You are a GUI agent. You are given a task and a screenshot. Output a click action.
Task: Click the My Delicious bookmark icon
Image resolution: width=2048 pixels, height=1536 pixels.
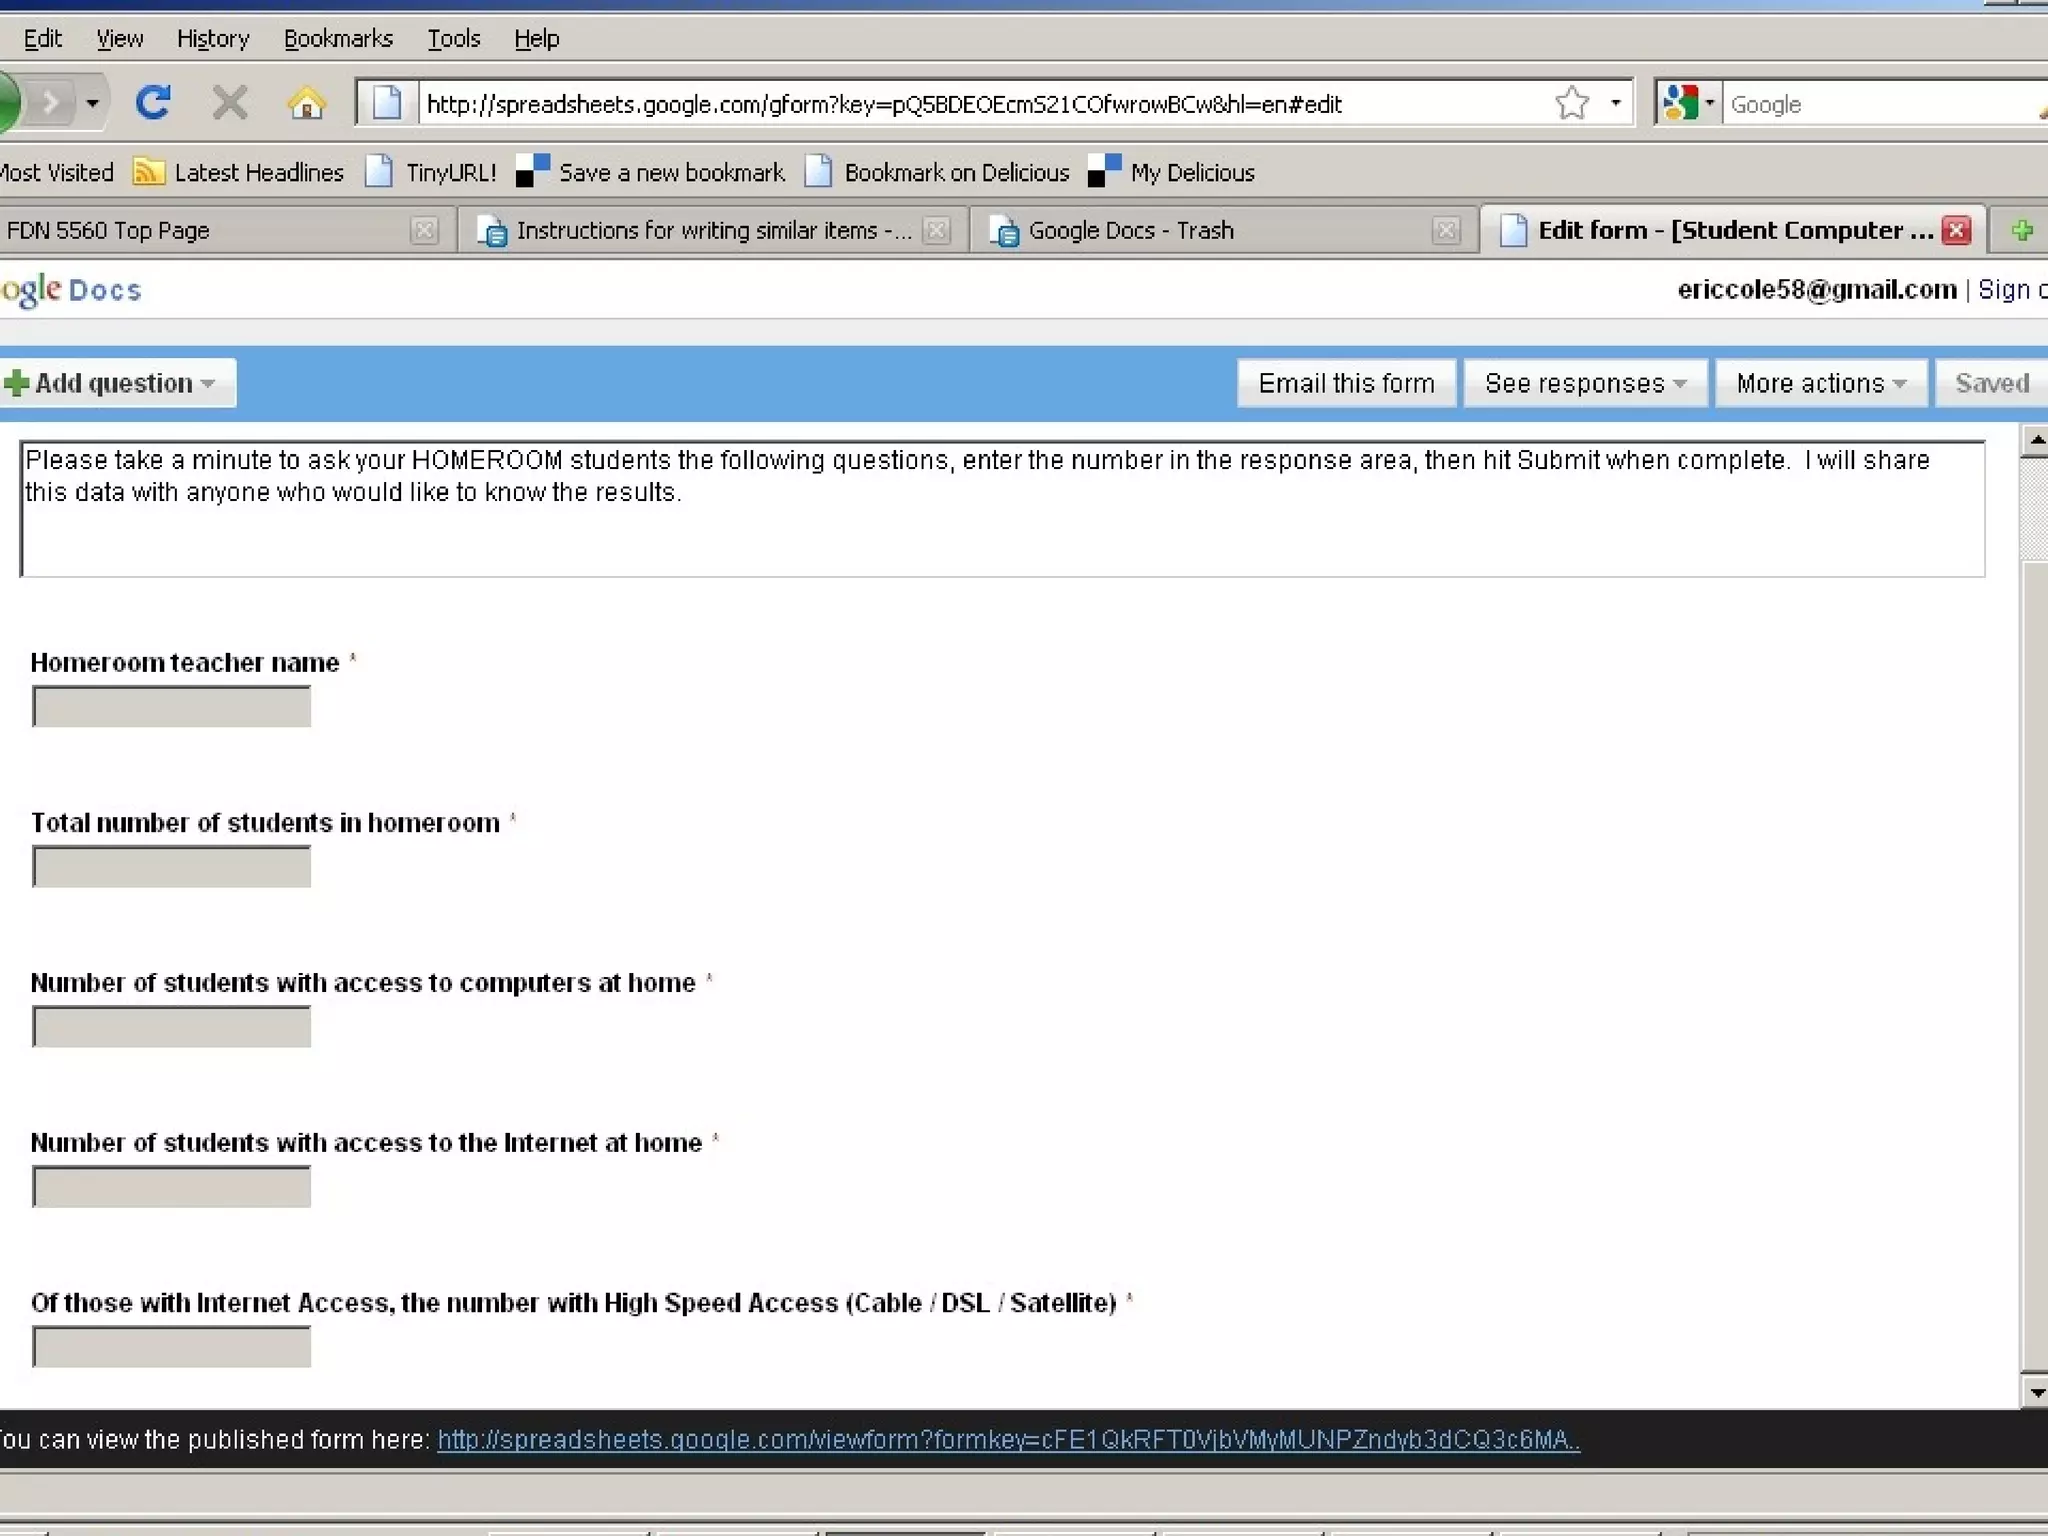click(1104, 172)
